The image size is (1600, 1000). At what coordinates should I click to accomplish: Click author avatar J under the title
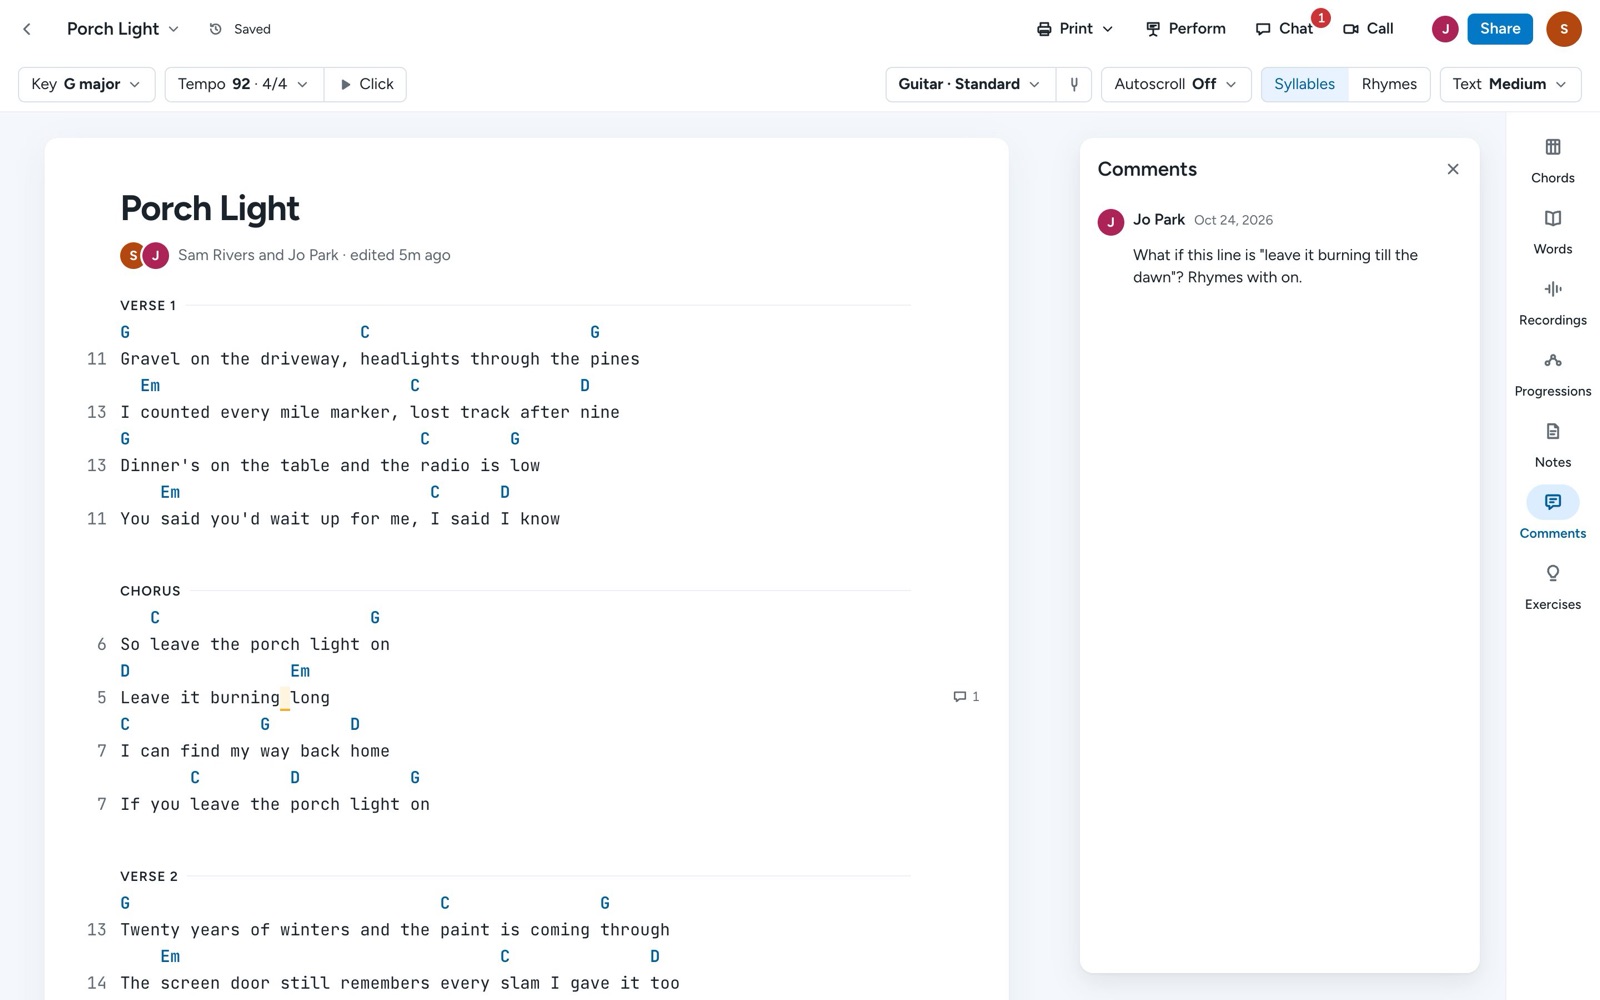point(155,255)
